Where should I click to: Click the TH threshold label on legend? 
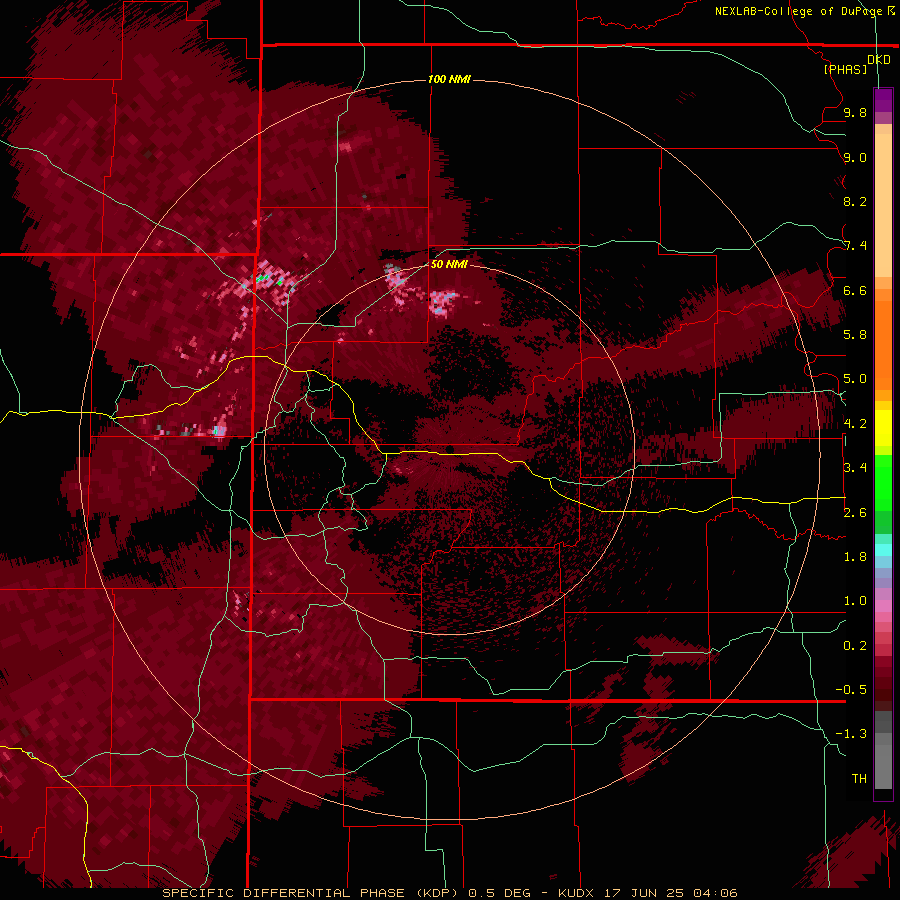click(x=859, y=779)
